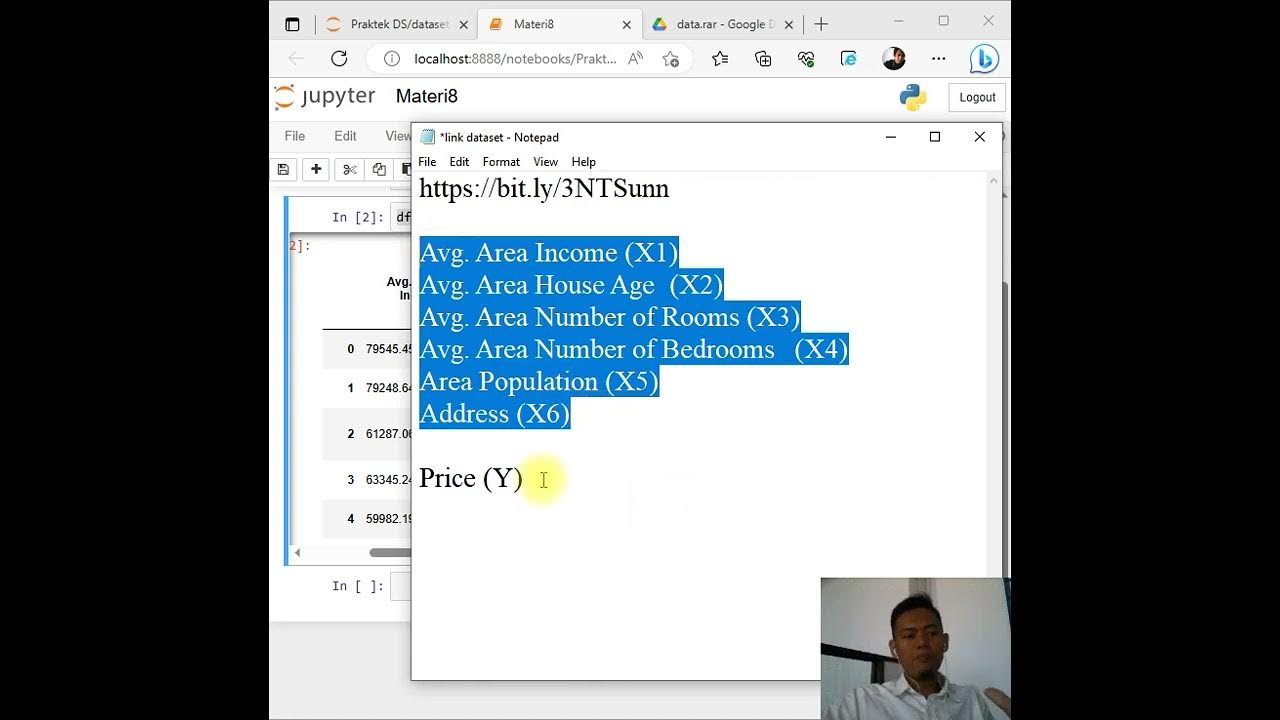
Task: Open the Notepad Edit menu
Action: point(459,161)
